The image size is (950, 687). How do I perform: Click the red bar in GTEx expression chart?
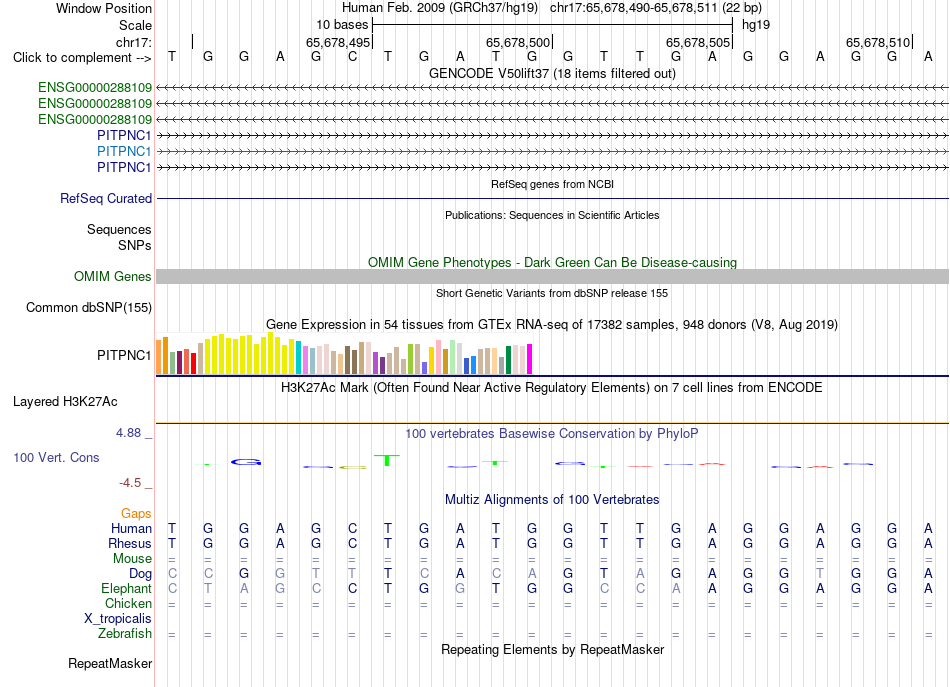coord(193,363)
